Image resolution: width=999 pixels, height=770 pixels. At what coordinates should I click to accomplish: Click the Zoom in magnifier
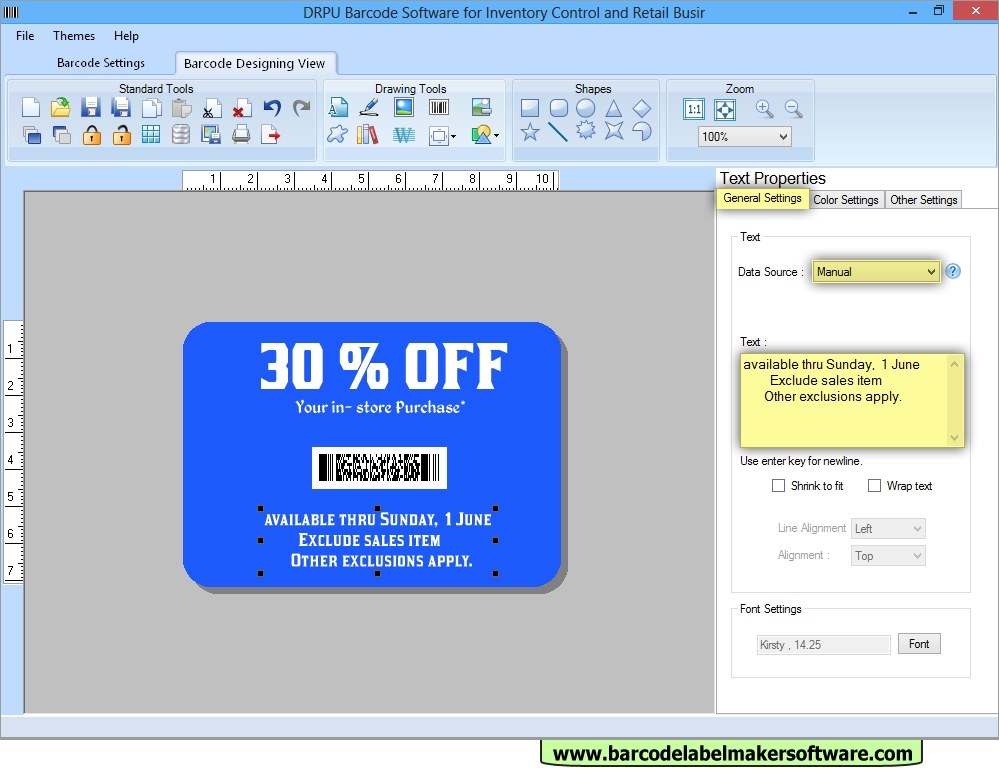click(764, 109)
